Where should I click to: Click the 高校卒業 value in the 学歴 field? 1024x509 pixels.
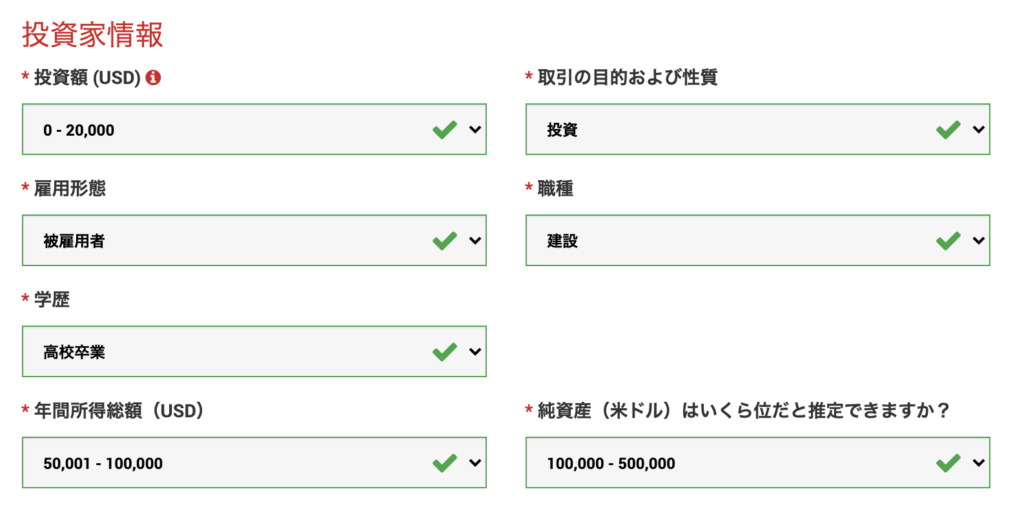pos(73,352)
